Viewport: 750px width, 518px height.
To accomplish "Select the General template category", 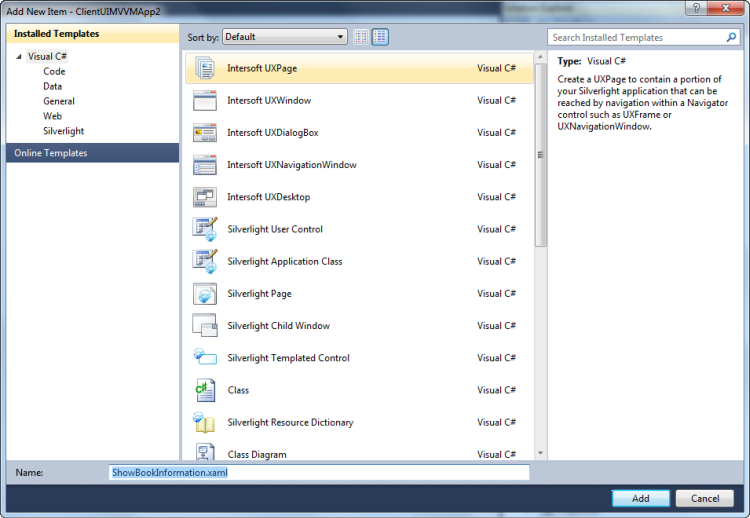I will 59,101.
